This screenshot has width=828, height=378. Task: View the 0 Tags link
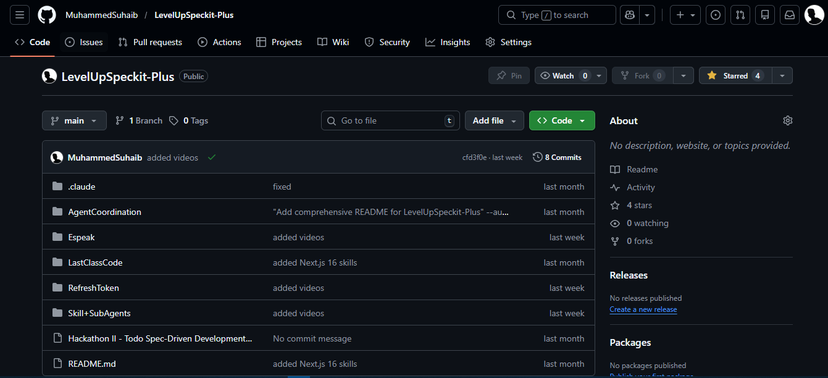(189, 121)
